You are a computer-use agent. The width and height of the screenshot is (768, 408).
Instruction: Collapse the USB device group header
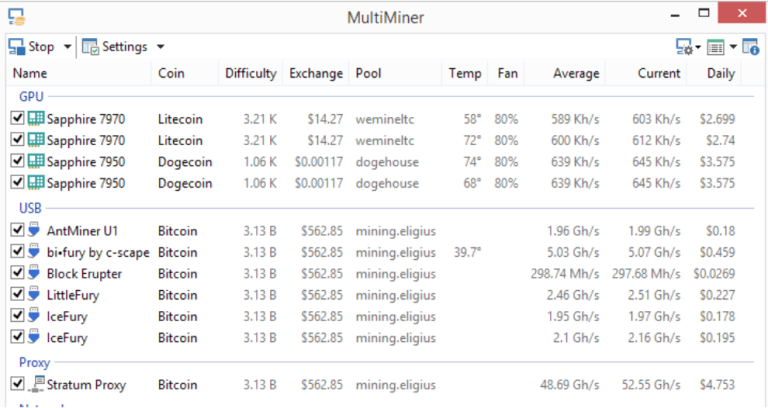click(30, 207)
